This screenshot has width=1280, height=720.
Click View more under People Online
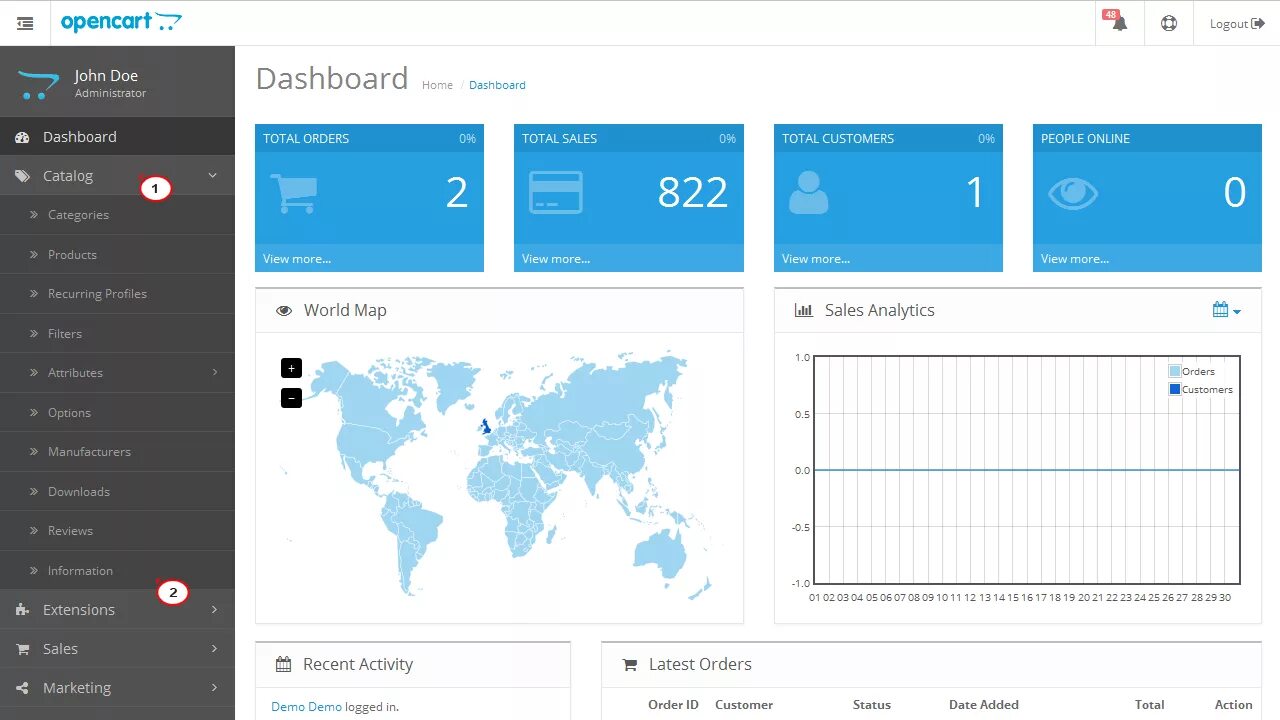(1075, 258)
